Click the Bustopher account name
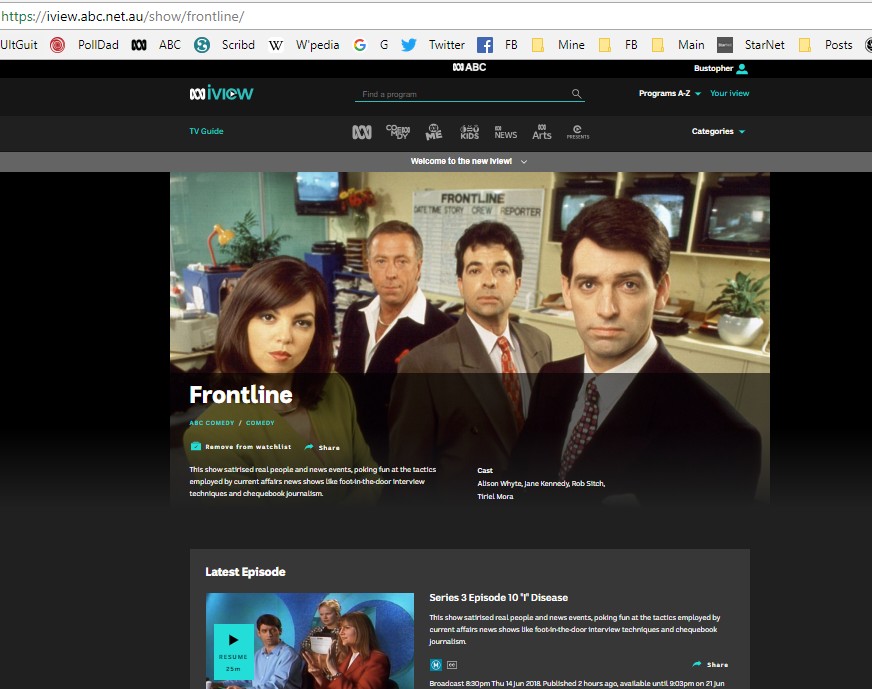 click(714, 68)
